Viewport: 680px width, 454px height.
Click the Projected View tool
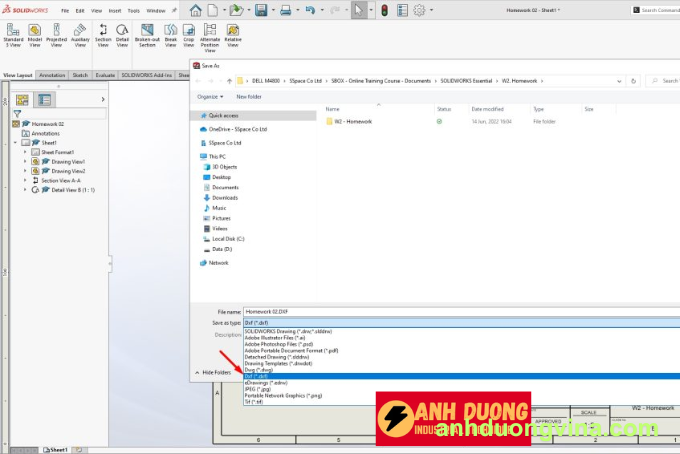(57, 36)
